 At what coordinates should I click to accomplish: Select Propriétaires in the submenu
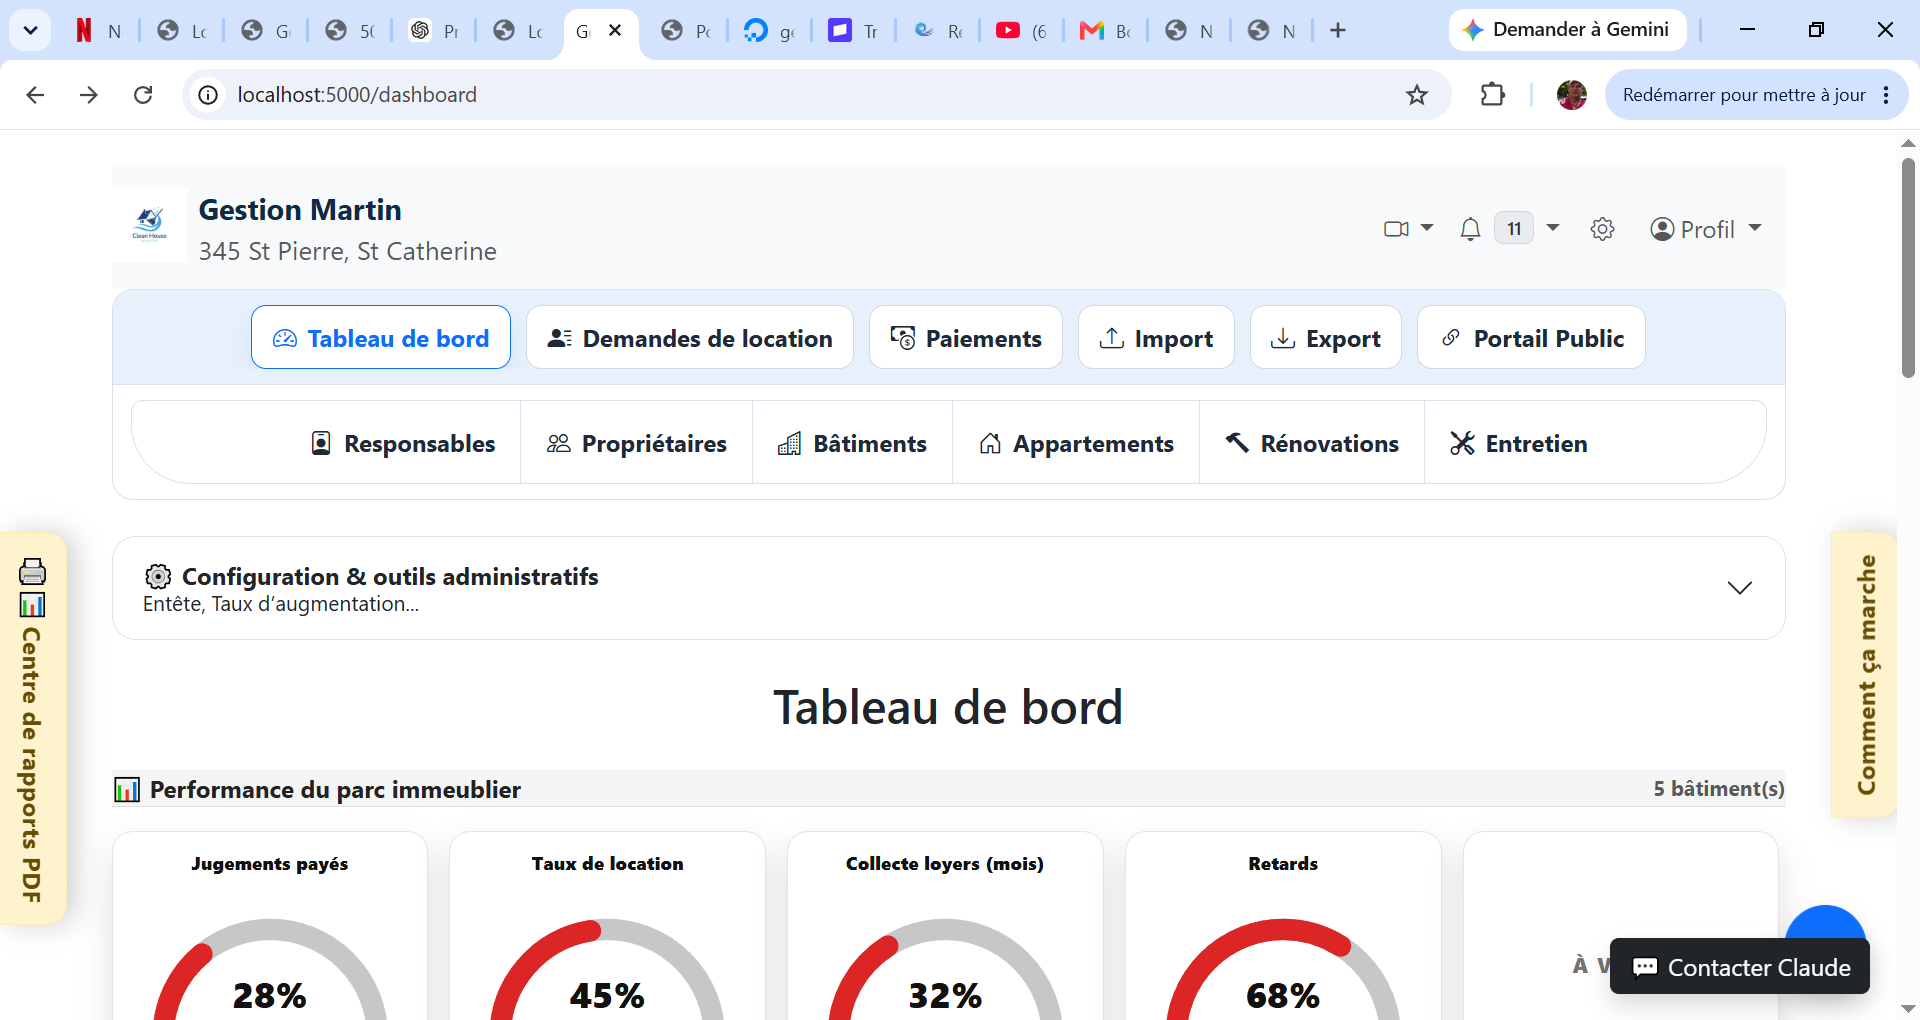pyautogui.click(x=637, y=443)
